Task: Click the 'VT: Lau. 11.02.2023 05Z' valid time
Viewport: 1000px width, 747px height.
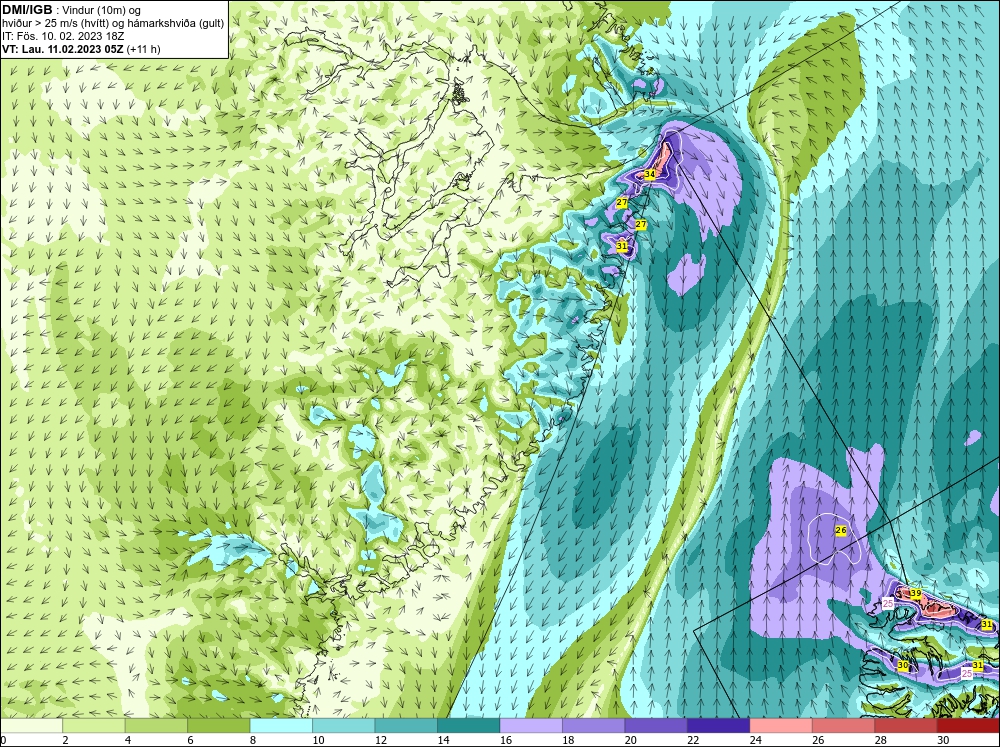Action: [63, 48]
